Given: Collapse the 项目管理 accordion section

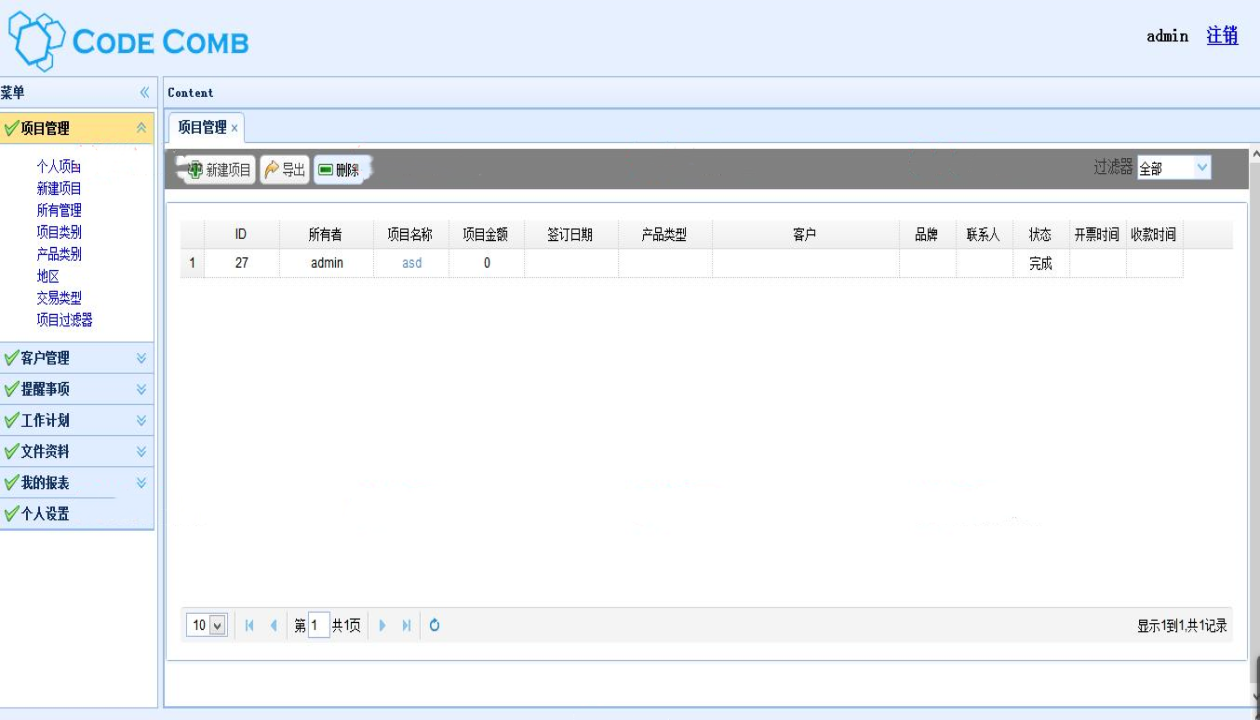Looking at the screenshot, I should [141, 128].
